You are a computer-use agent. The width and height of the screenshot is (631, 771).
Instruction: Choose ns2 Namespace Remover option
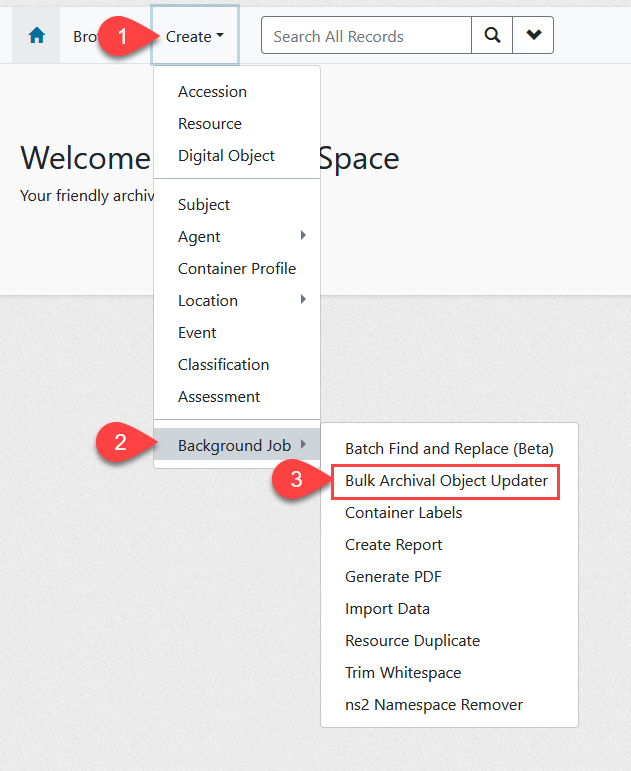pos(434,705)
